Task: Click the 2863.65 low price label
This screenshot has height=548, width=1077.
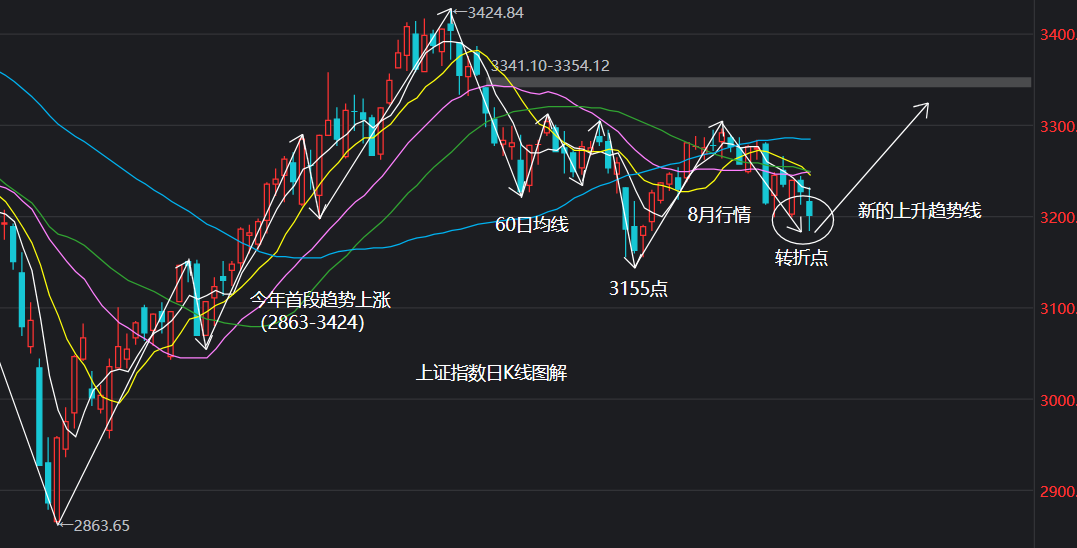Action: click(98, 525)
